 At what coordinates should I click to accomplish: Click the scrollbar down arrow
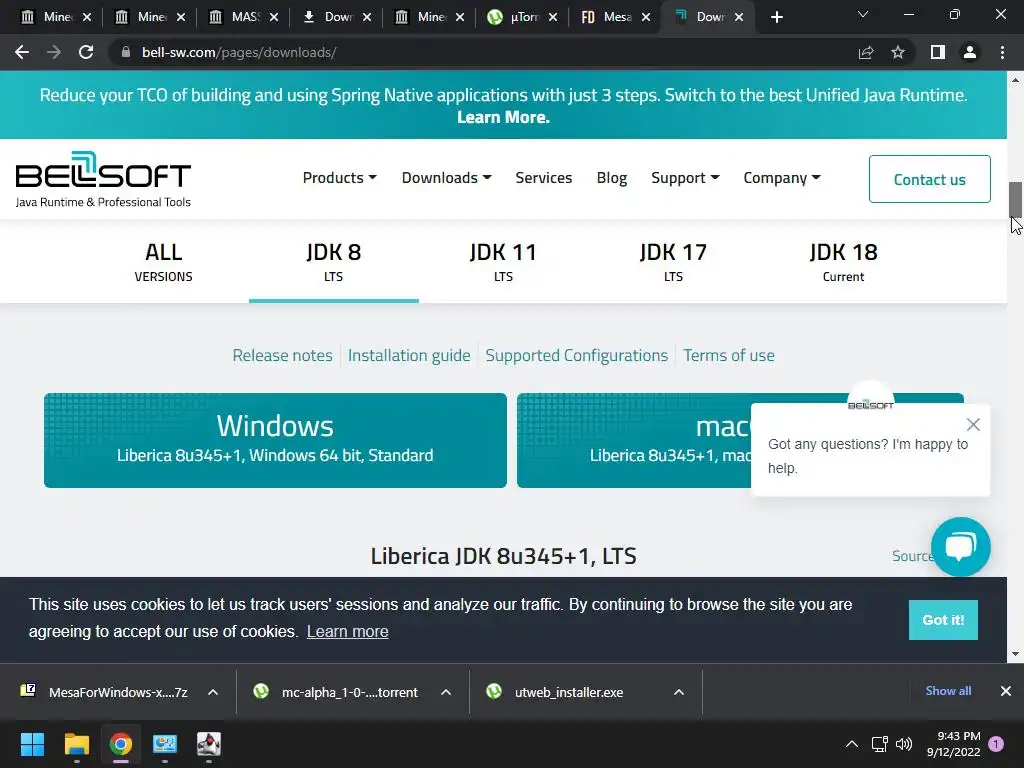[x=1015, y=654]
